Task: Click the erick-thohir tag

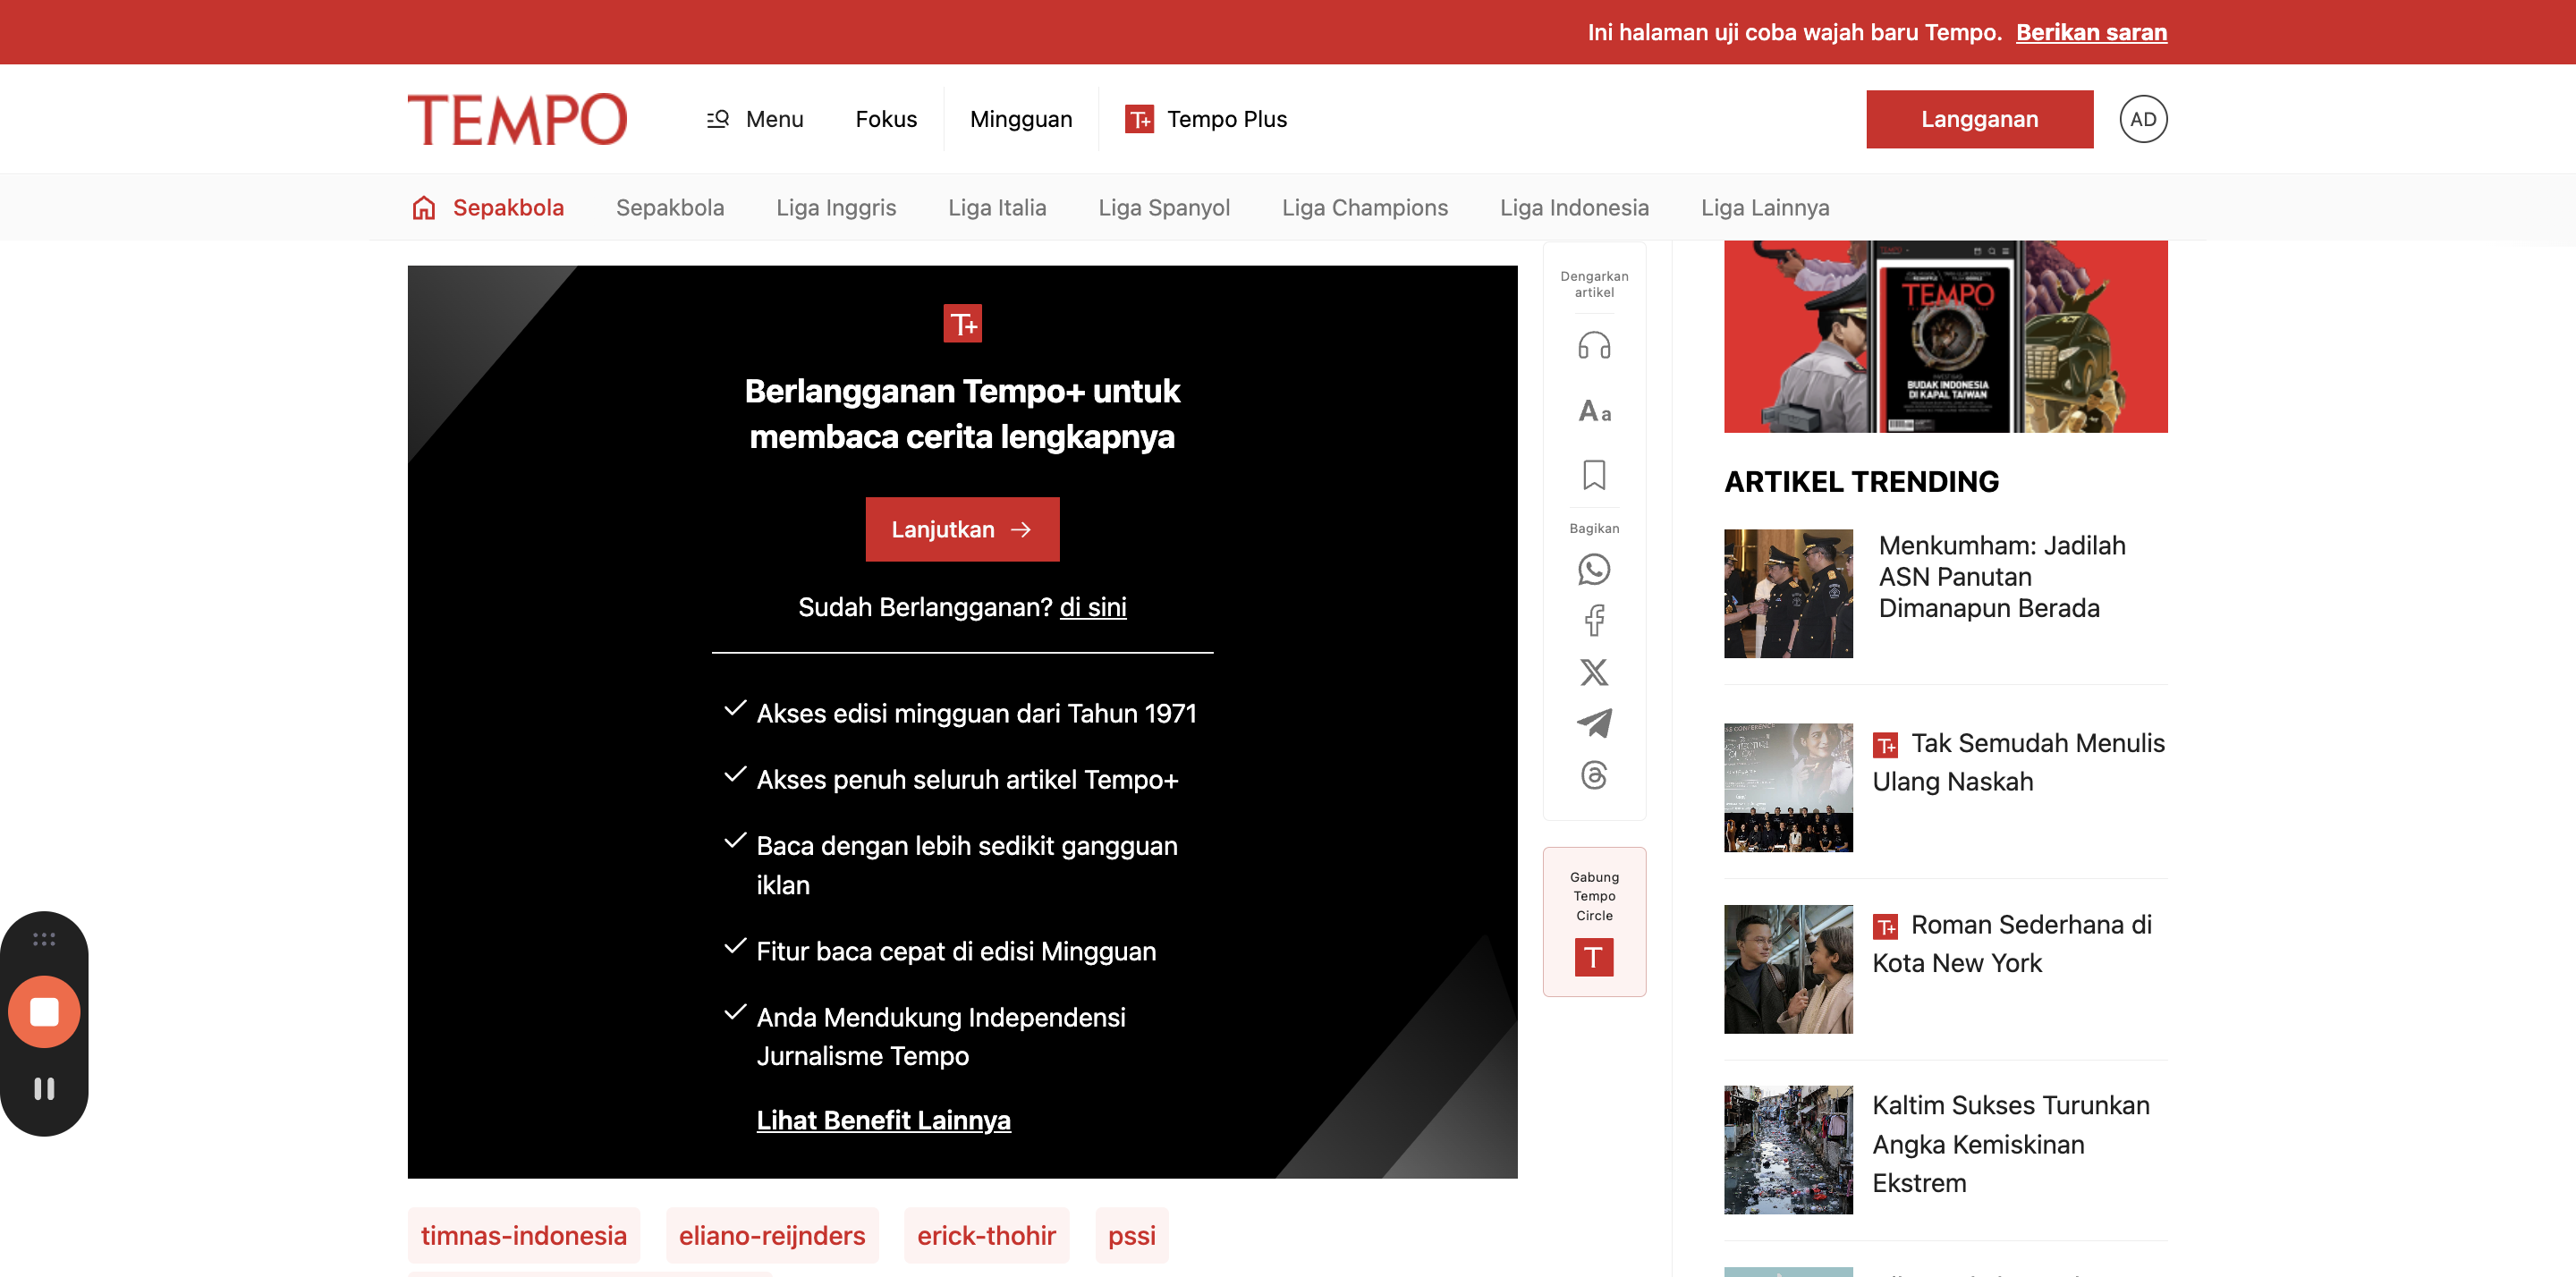Action: (986, 1235)
